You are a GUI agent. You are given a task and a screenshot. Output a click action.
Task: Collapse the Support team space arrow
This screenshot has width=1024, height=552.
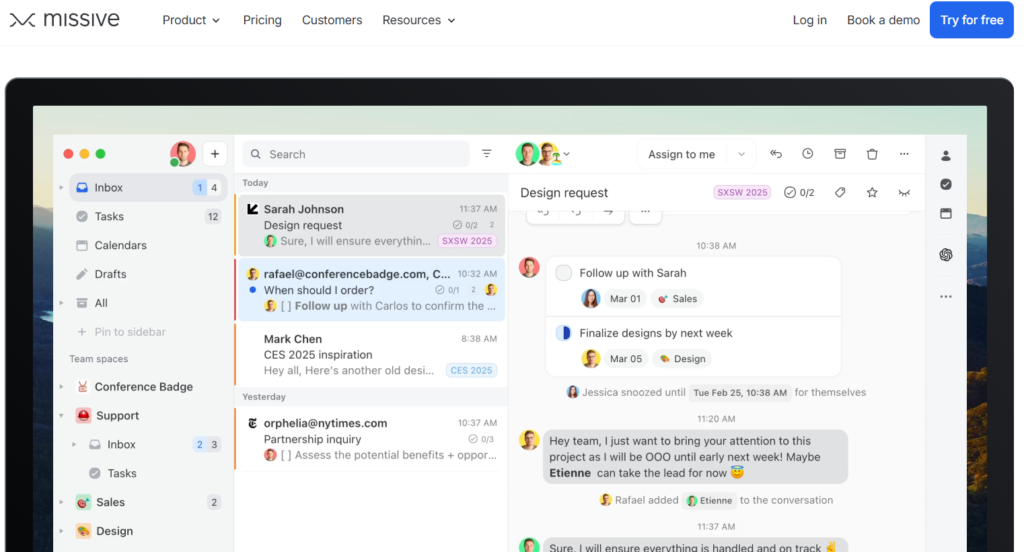61,415
